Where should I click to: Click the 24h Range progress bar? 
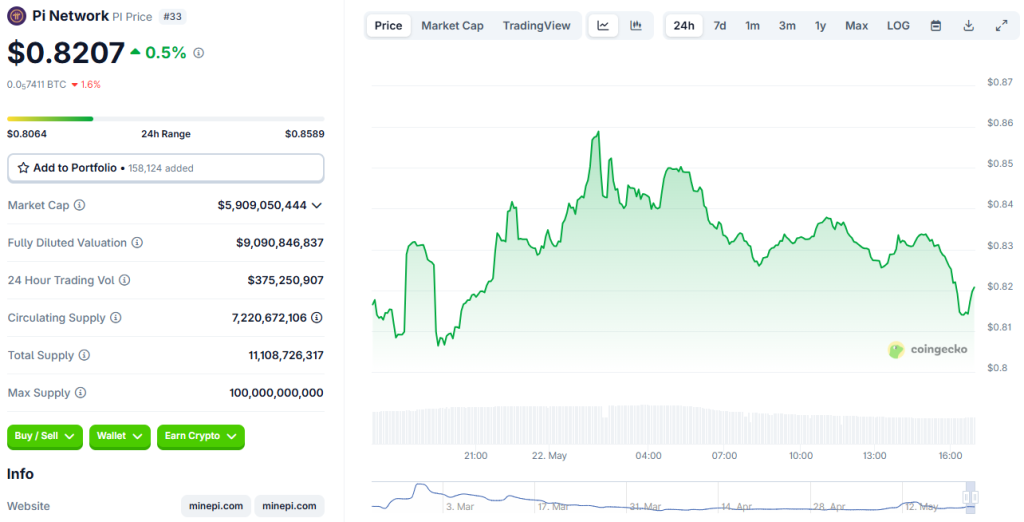pyautogui.click(x=165, y=119)
